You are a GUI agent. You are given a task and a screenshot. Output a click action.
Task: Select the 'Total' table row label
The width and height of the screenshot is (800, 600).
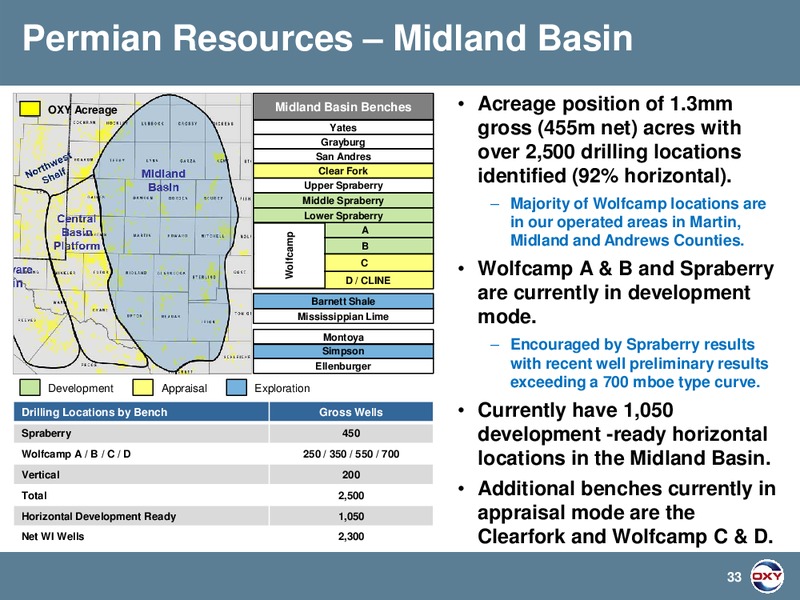(x=34, y=495)
